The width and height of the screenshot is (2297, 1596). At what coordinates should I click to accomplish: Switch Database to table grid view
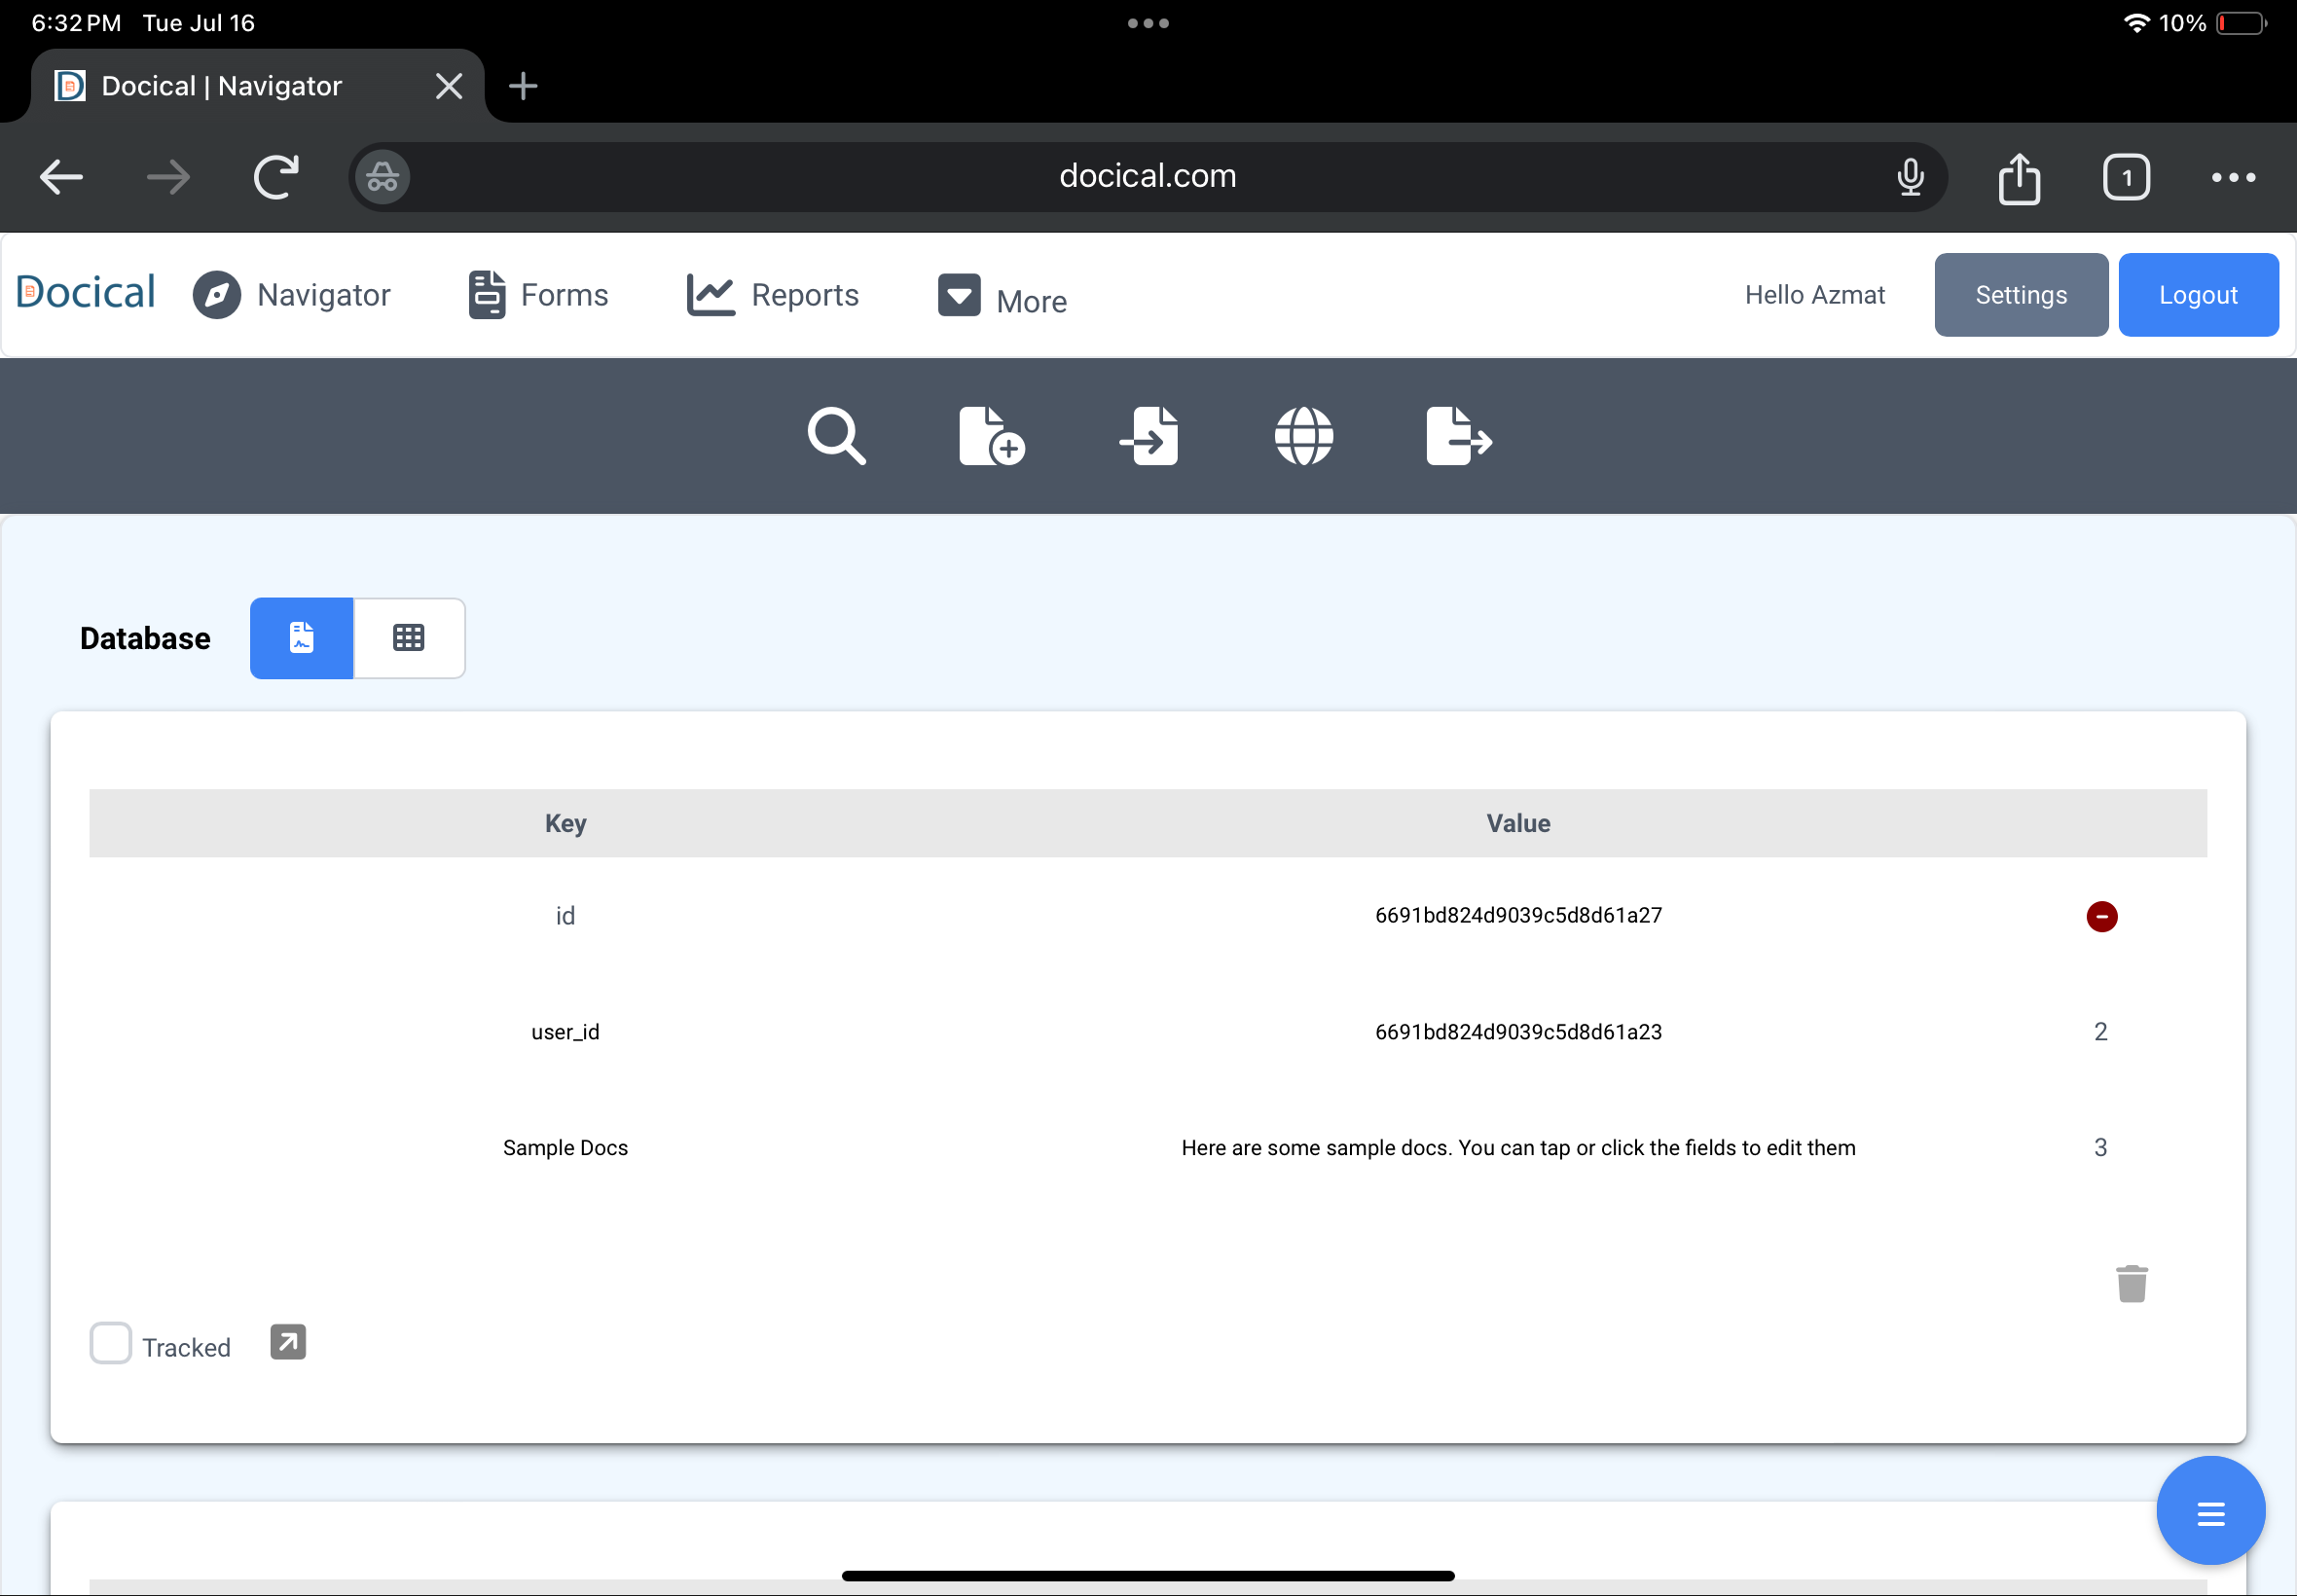click(409, 638)
